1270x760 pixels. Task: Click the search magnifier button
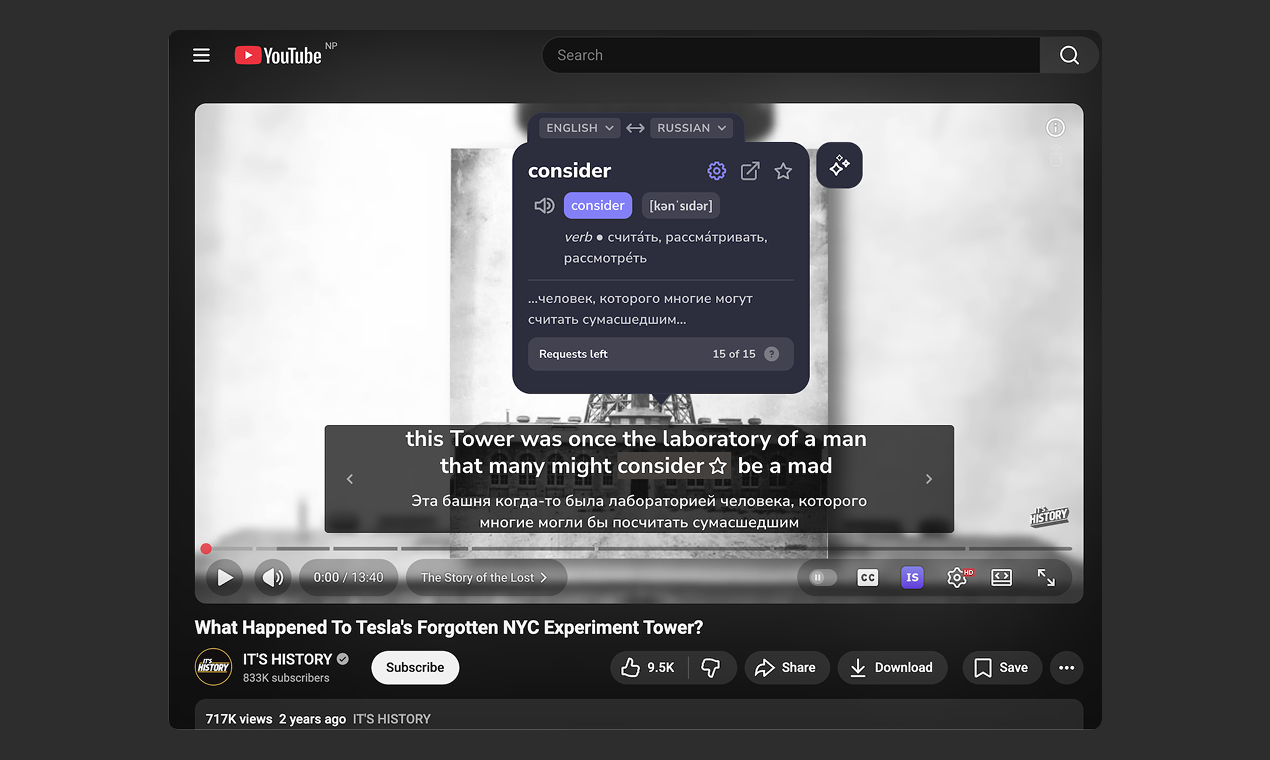click(1069, 55)
